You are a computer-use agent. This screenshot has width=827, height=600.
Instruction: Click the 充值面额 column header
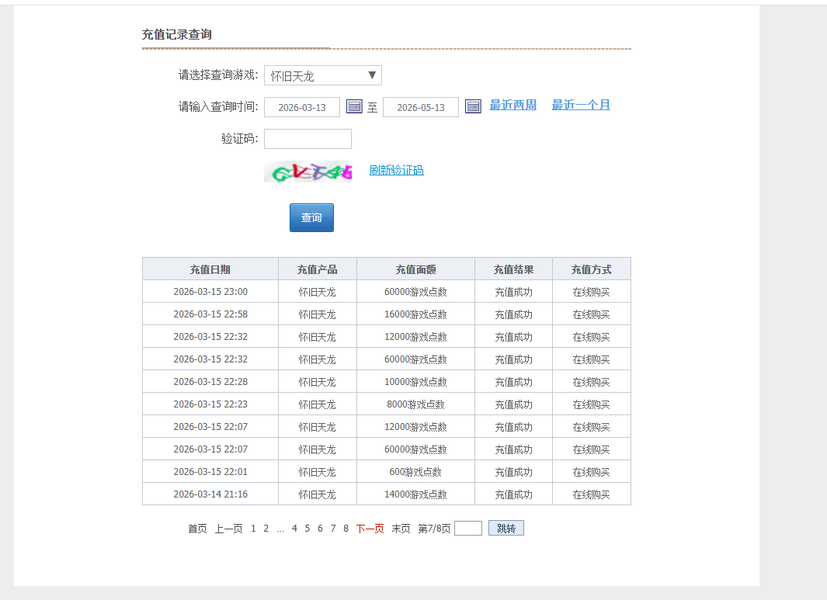pos(416,269)
